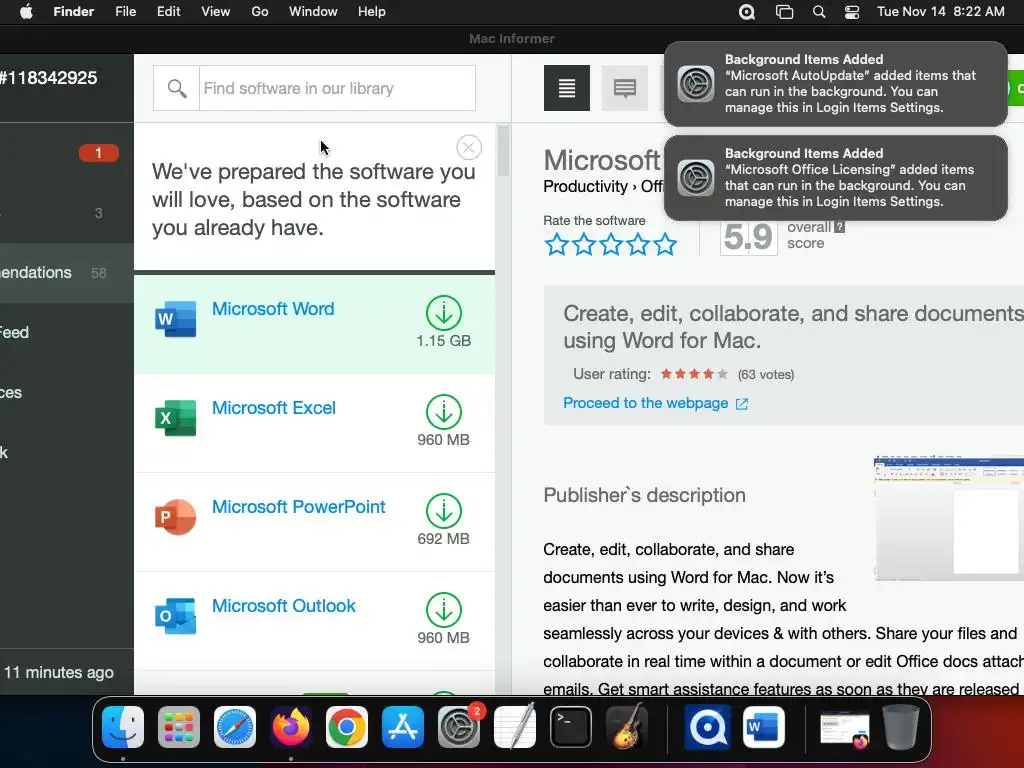The height and width of the screenshot is (768, 1024).
Task: Click the Productivity category breadcrumb
Action: (585, 187)
